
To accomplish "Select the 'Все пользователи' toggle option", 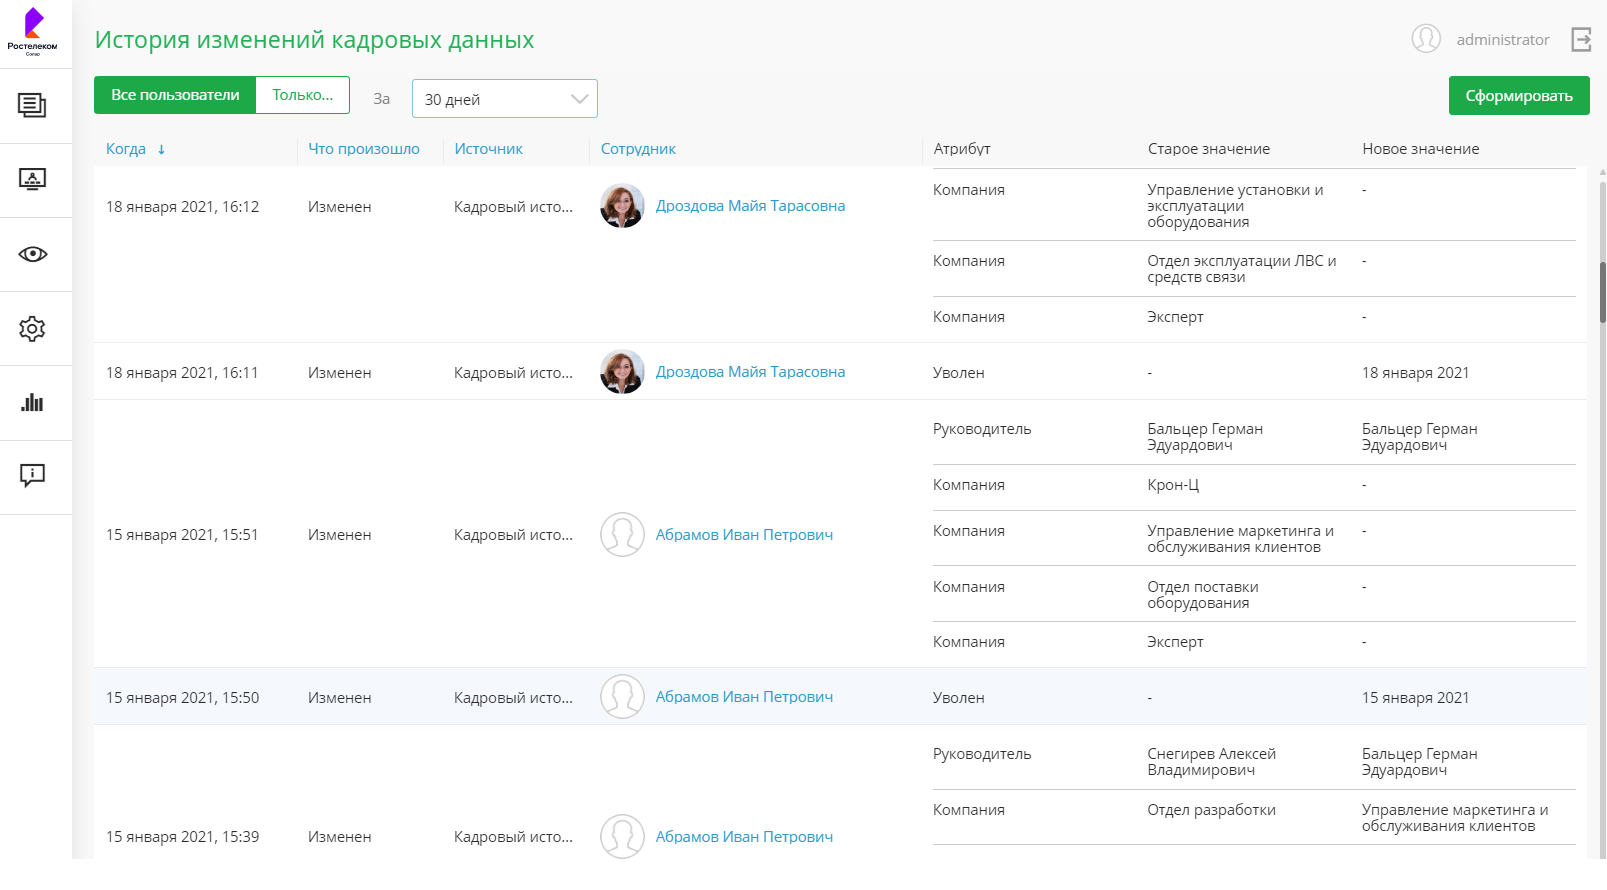I will pyautogui.click(x=175, y=95).
